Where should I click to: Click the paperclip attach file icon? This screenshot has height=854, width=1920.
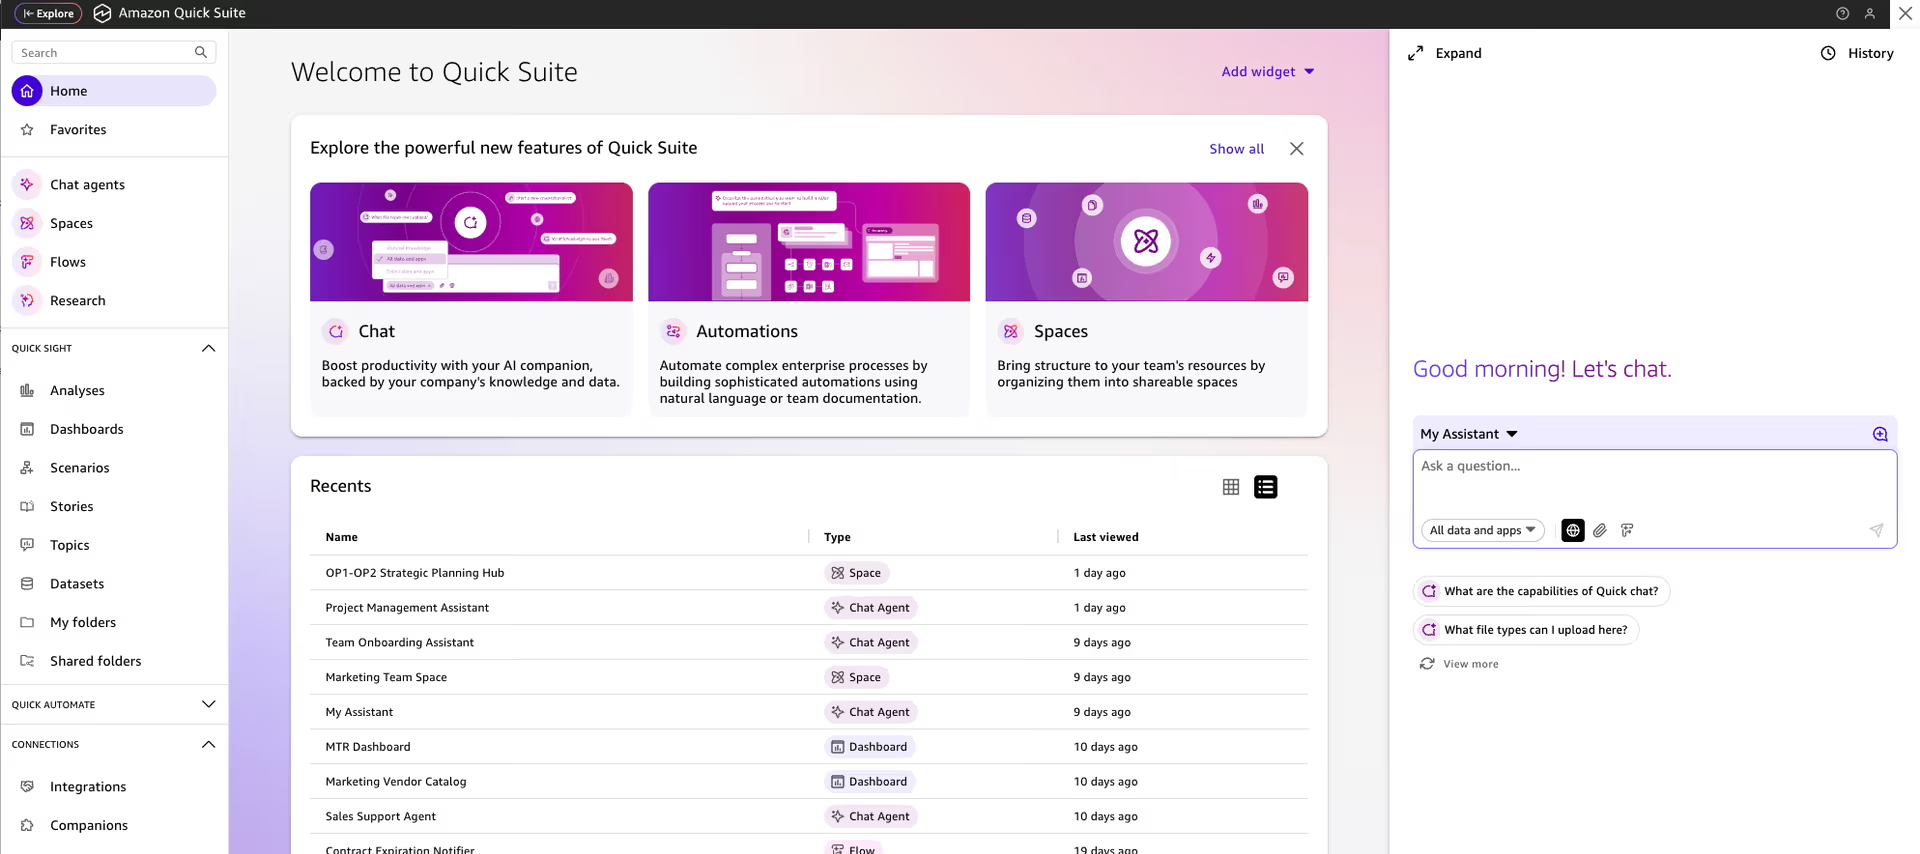(x=1600, y=530)
